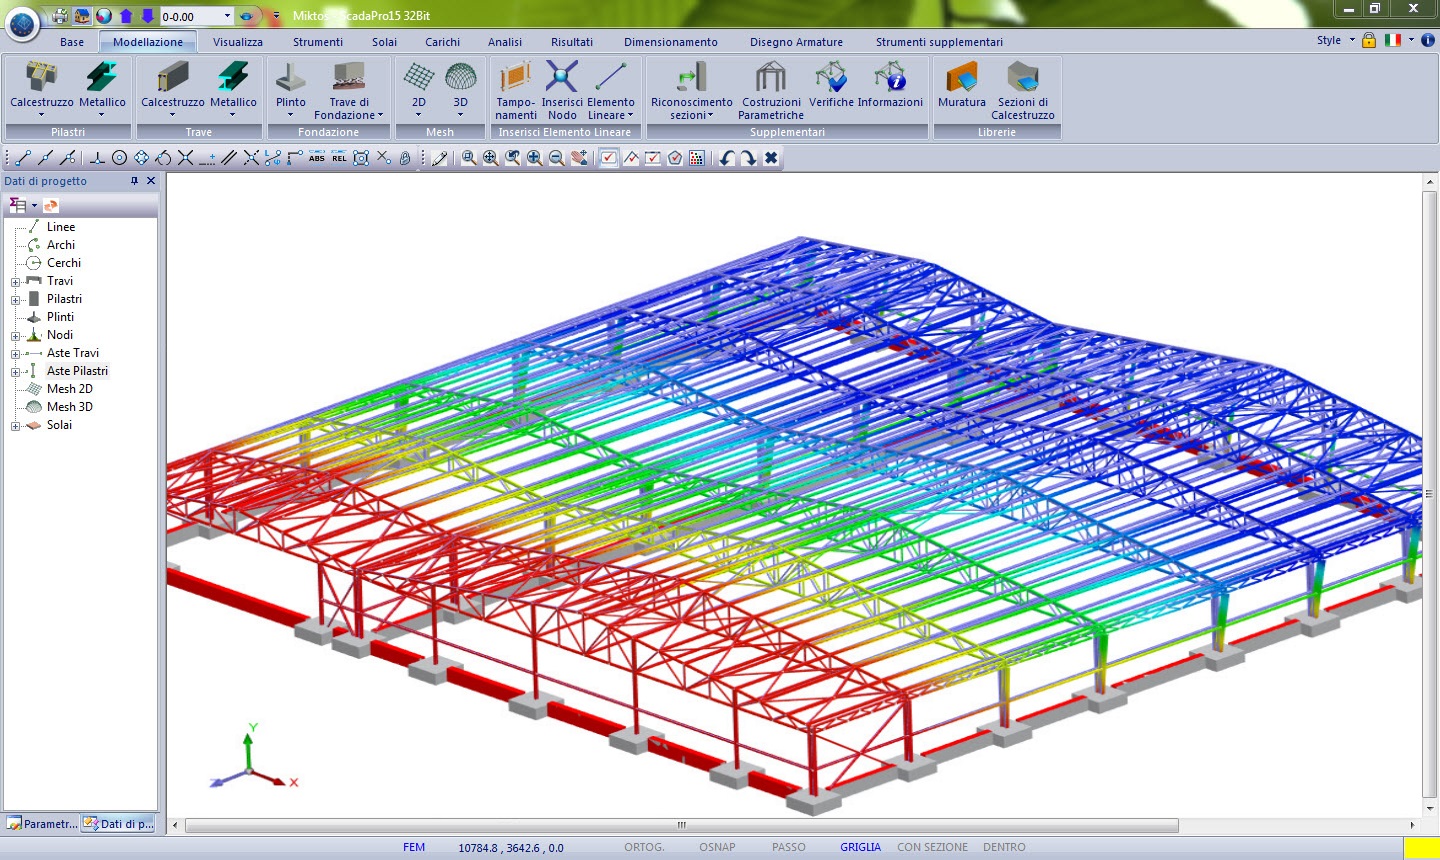Toggle OSNAP in the status bar
1440x860 pixels.
[x=717, y=847]
